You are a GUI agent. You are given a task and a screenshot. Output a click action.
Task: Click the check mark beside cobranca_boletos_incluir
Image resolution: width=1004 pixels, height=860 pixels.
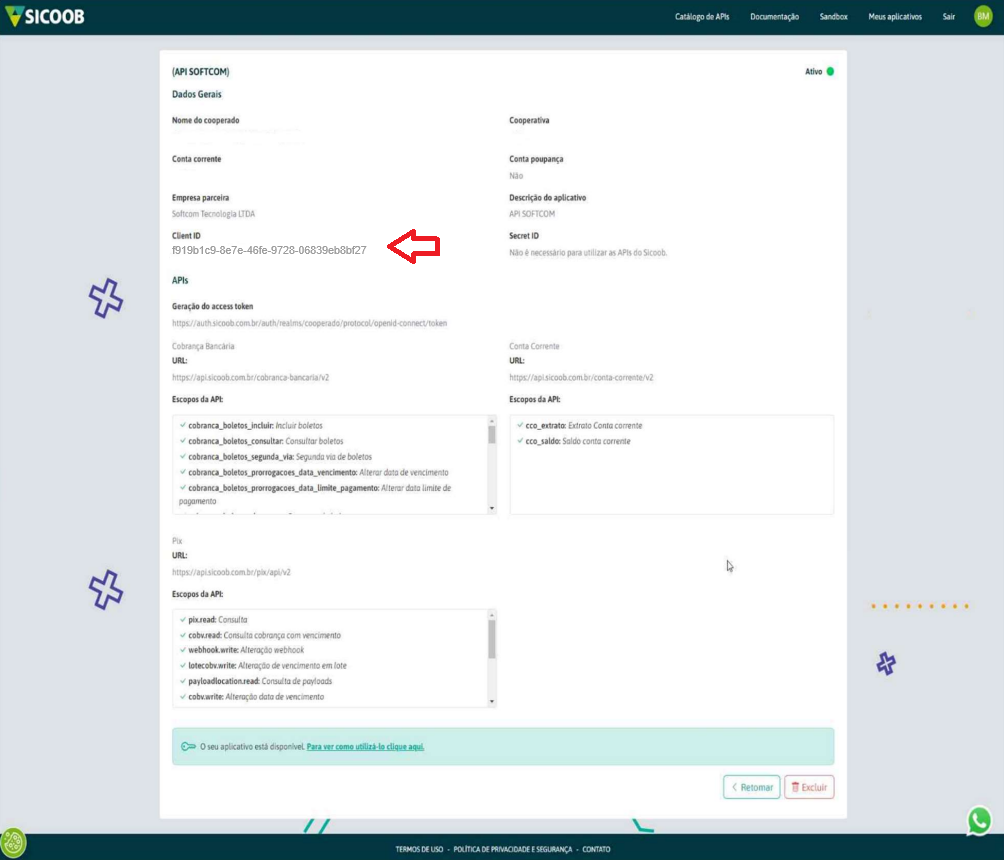tap(182, 425)
